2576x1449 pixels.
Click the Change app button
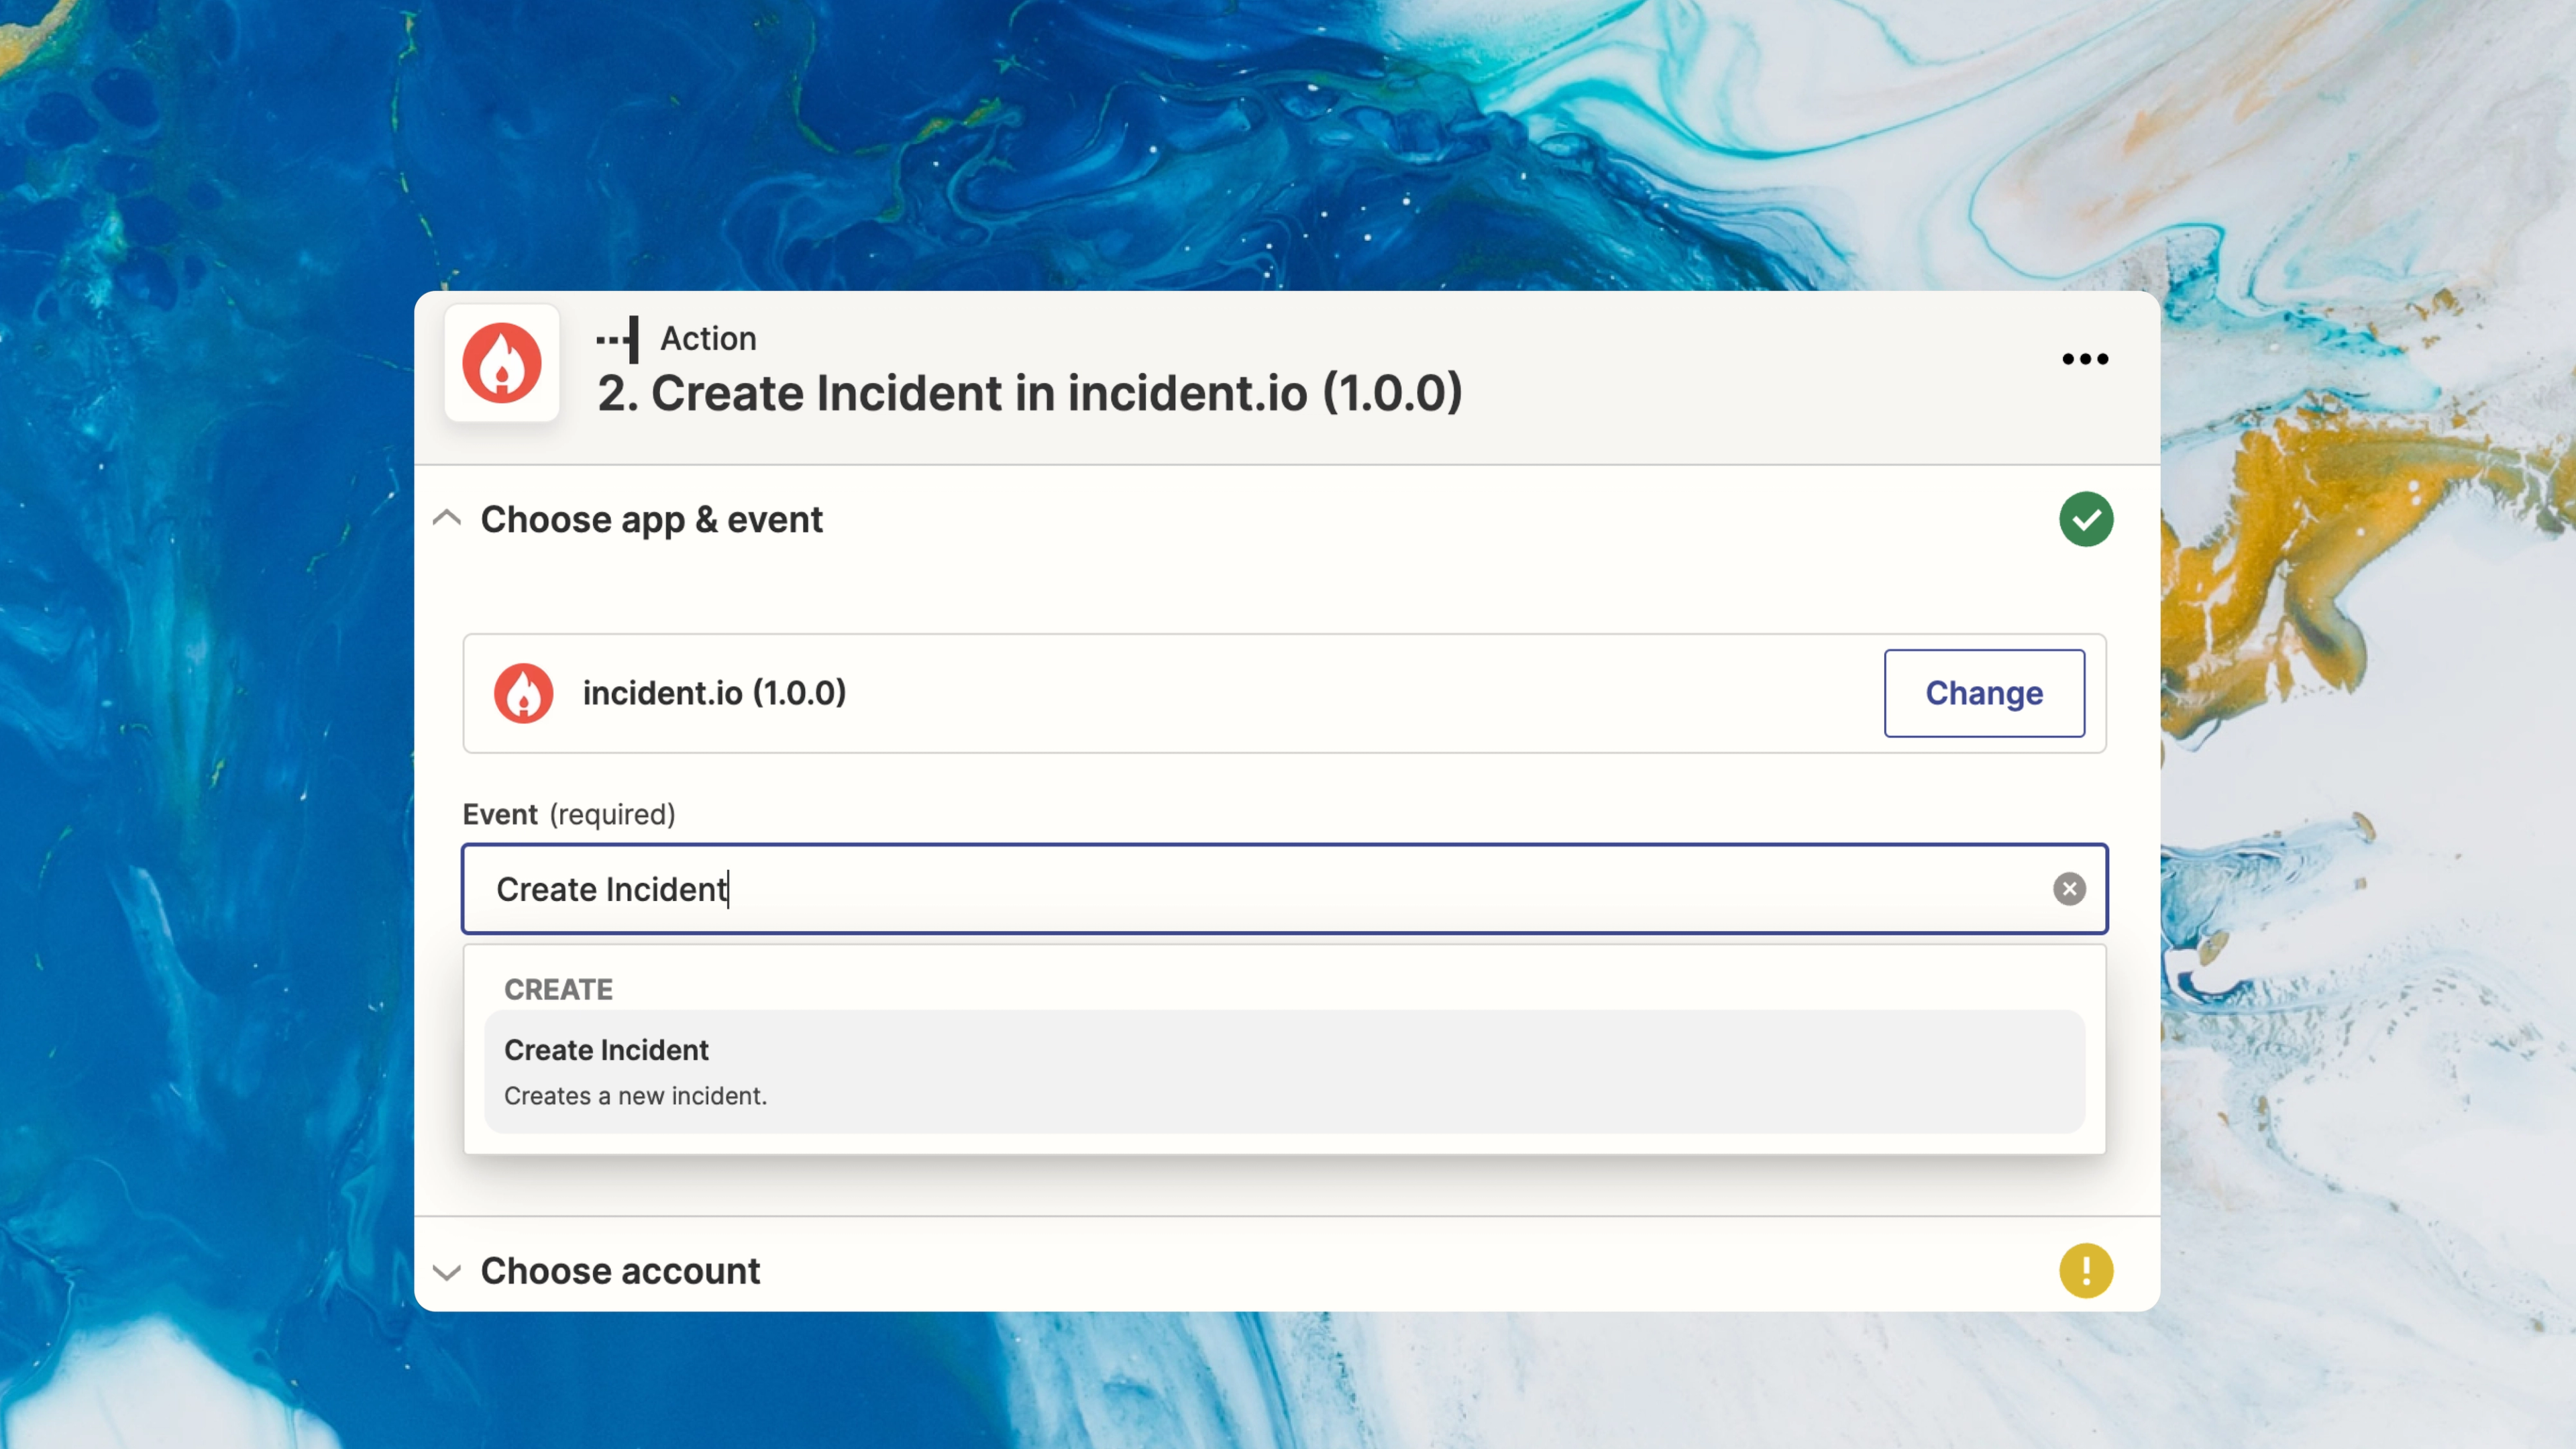[1984, 693]
